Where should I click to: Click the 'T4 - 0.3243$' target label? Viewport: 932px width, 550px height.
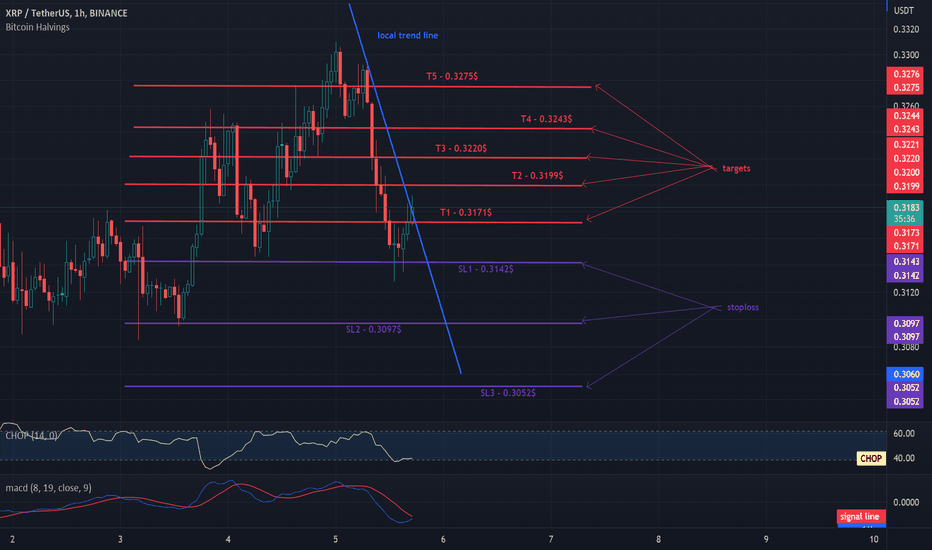pyautogui.click(x=546, y=119)
